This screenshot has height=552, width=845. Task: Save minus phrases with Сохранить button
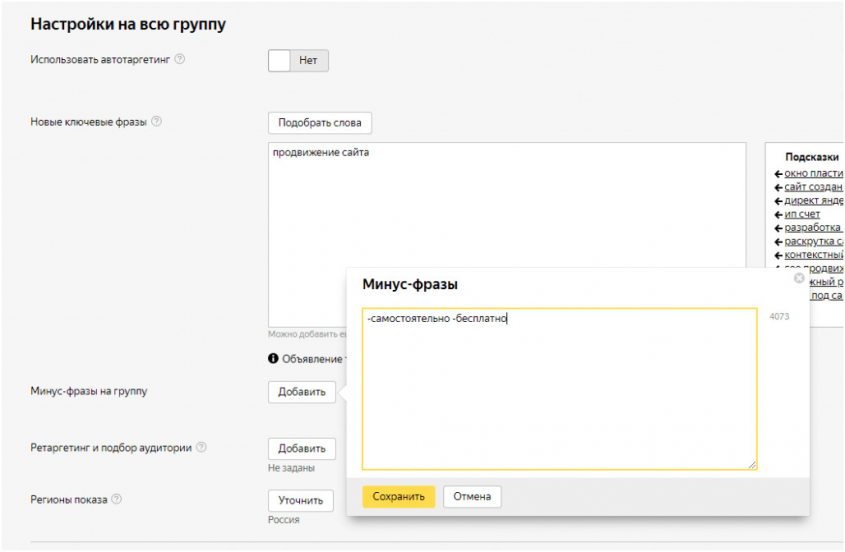398,497
